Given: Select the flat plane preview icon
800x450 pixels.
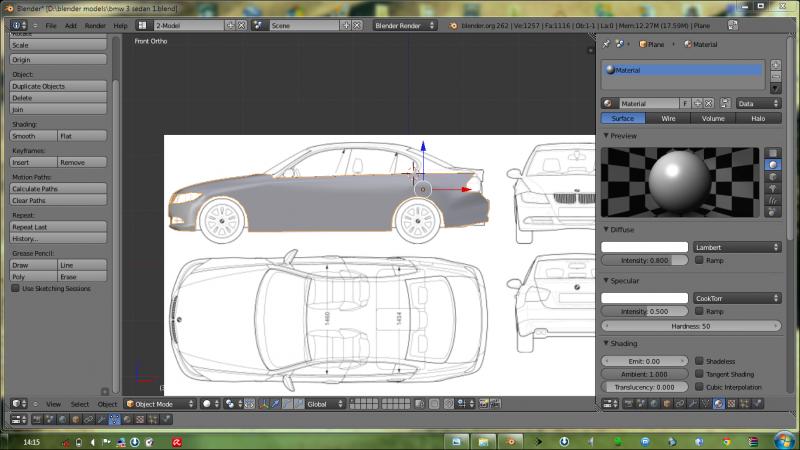Looking at the screenshot, I should click(772, 153).
